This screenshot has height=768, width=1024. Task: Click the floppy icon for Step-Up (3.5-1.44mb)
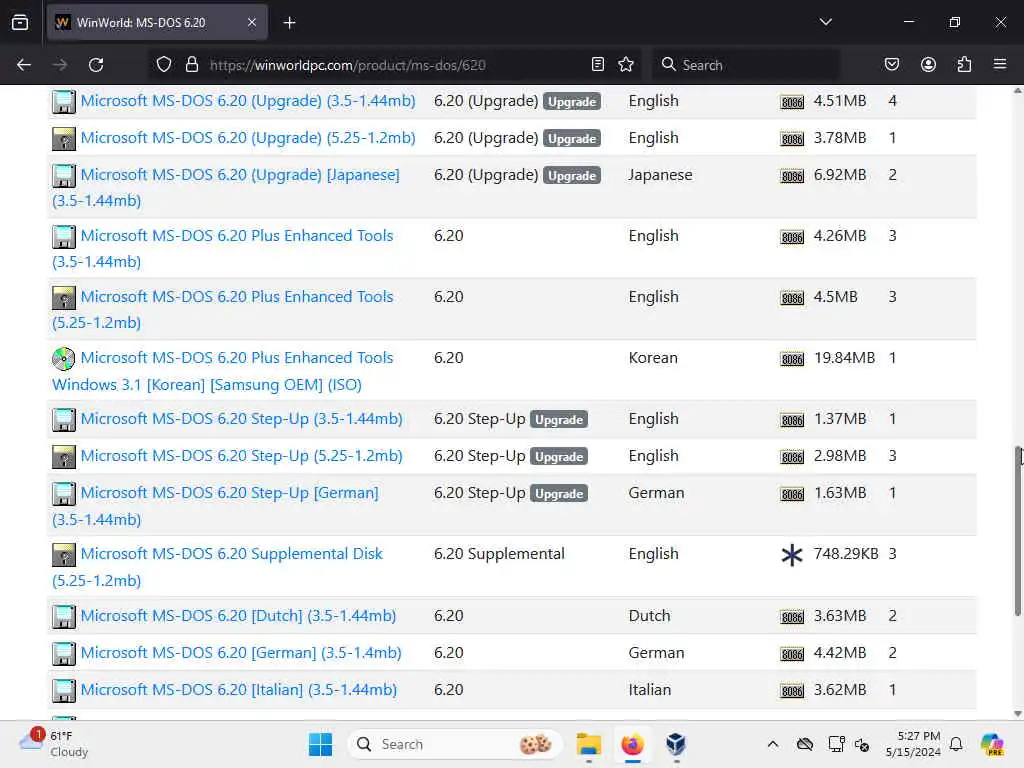point(63,420)
